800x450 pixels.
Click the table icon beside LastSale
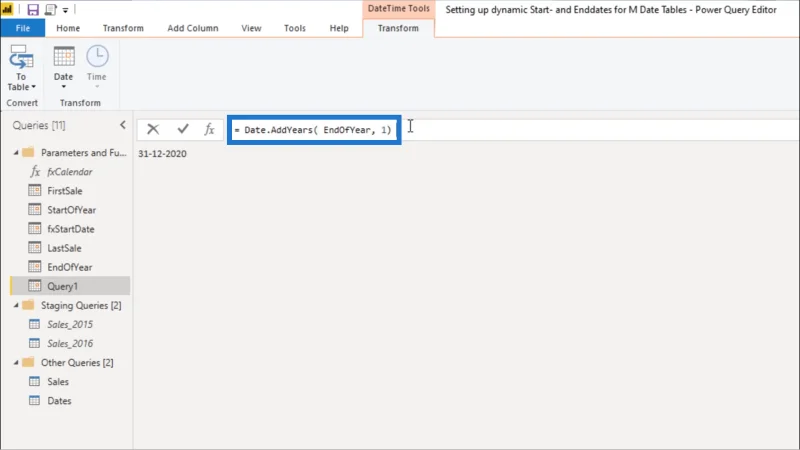(35, 247)
